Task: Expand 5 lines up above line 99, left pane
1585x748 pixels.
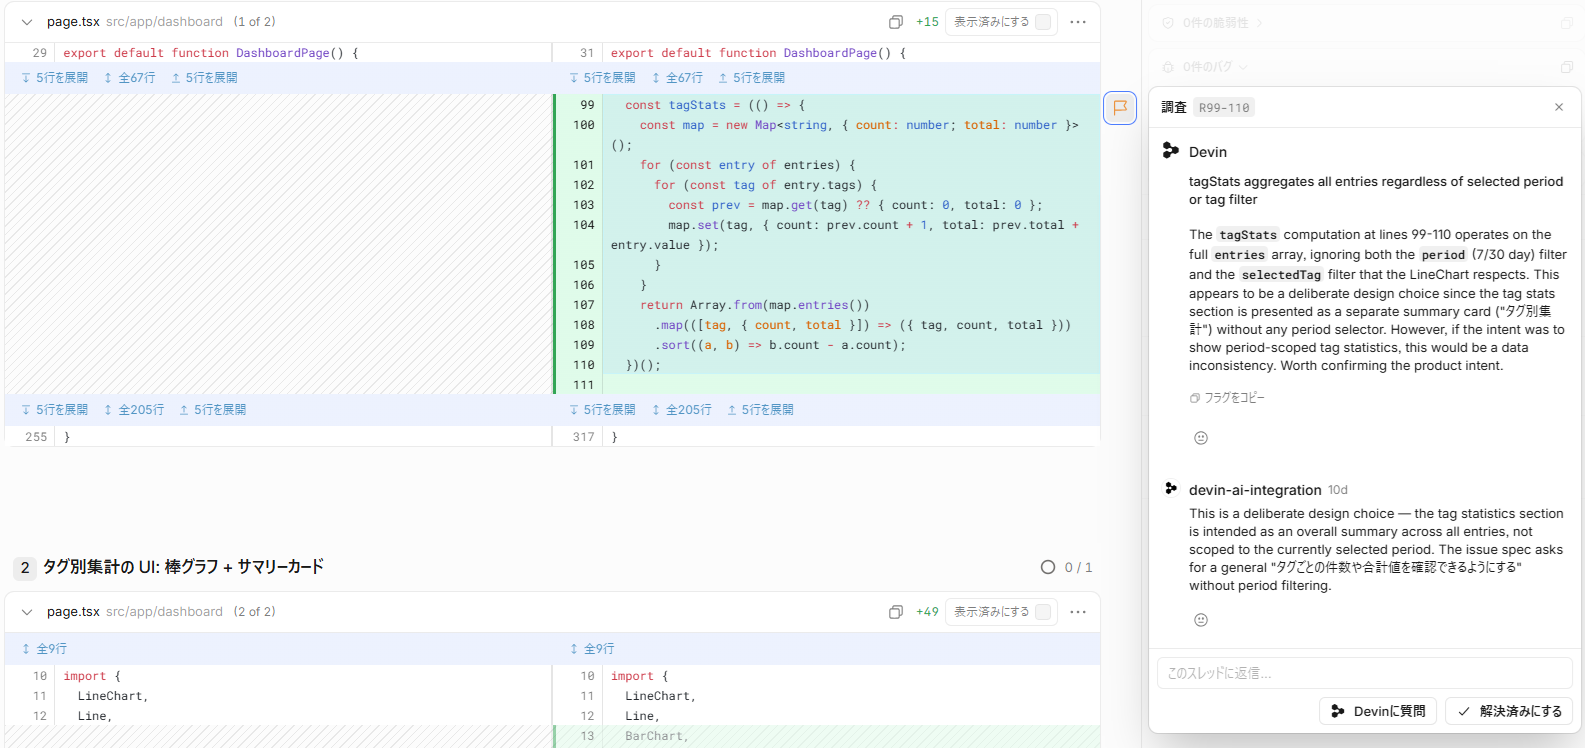Action: pyautogui.click(x=204, y=78)
